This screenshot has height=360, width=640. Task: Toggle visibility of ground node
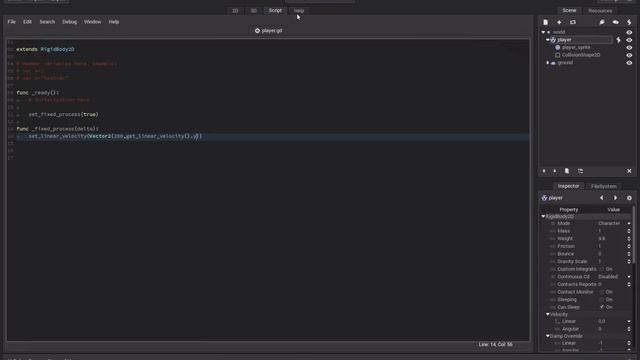point(629,63)
